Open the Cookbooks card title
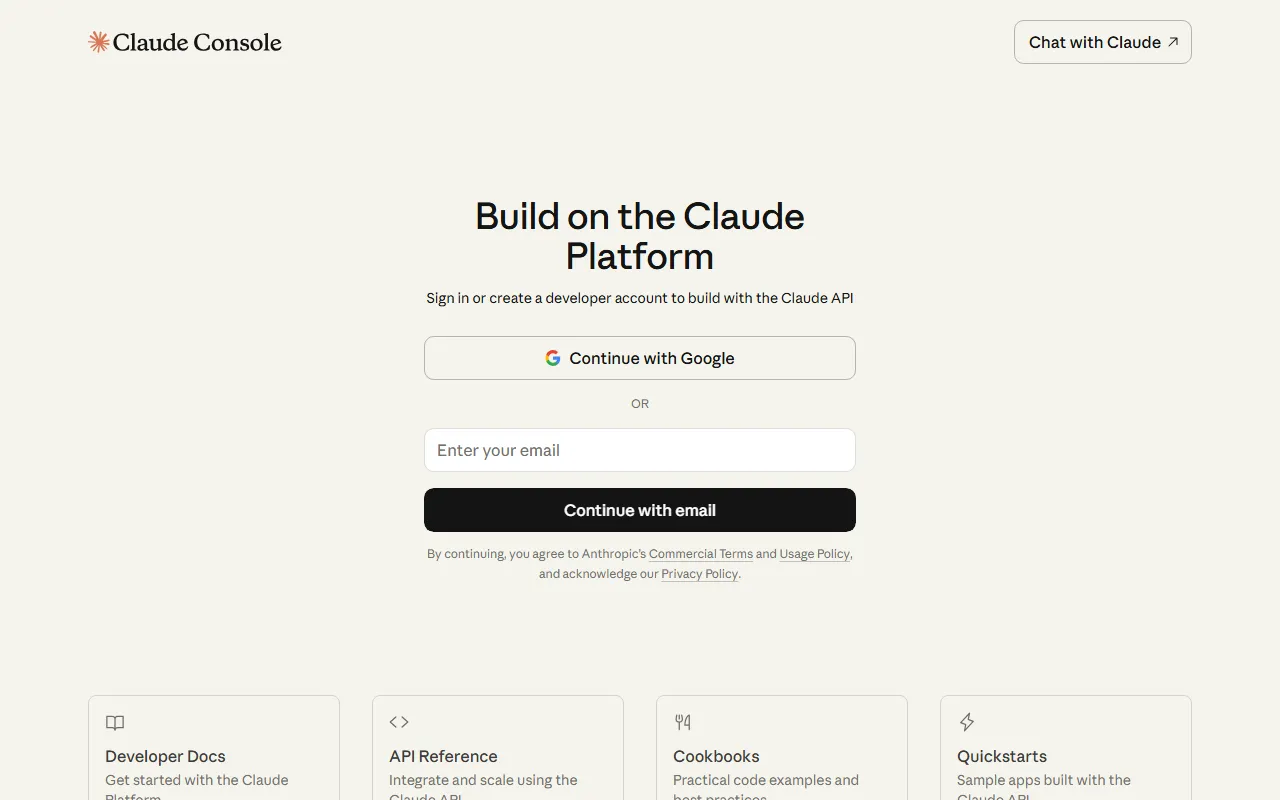Viewport: 1280px width, 800px height. pos(716,756)
